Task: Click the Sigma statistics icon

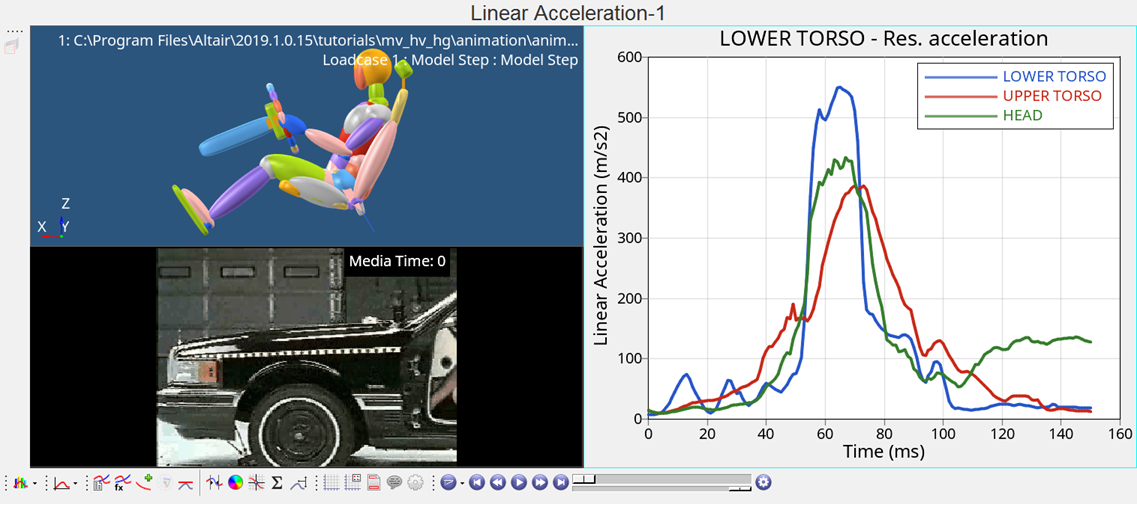Action: [x=277, y=483]
